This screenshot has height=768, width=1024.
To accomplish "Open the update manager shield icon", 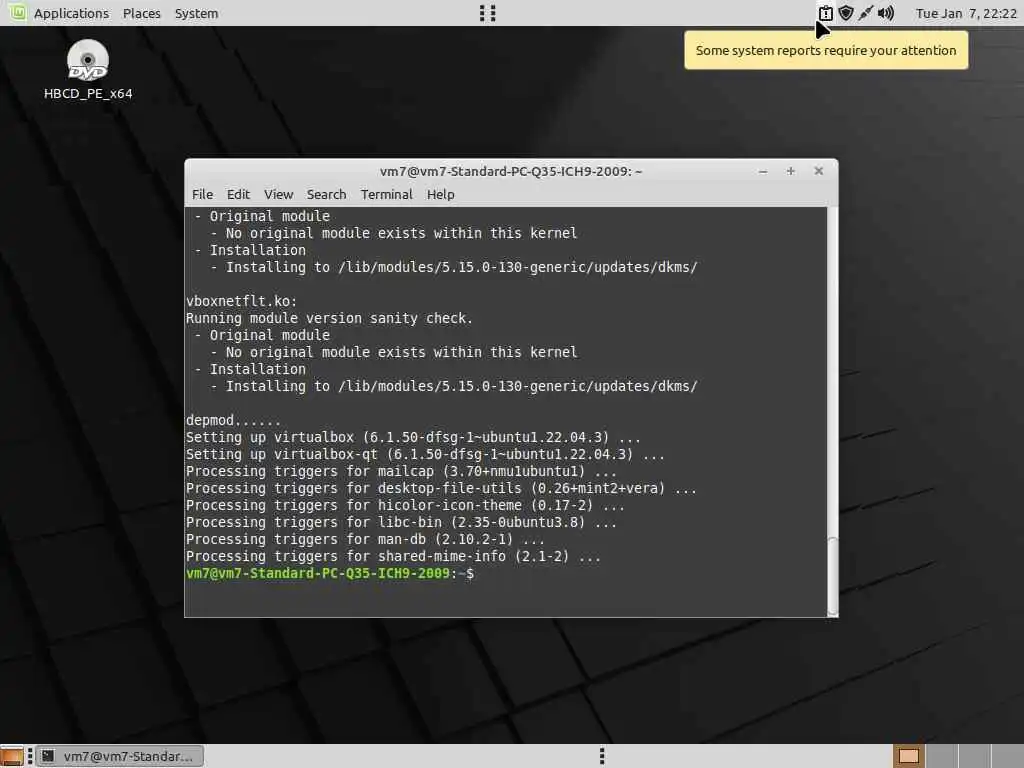I will point(846,13).
